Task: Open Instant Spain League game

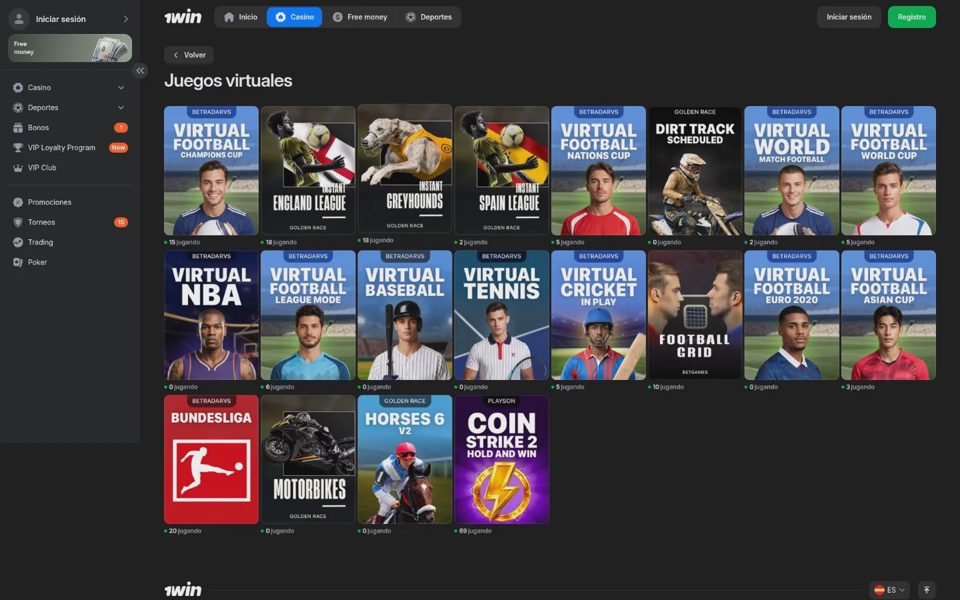Action: [x=501, y=171]
